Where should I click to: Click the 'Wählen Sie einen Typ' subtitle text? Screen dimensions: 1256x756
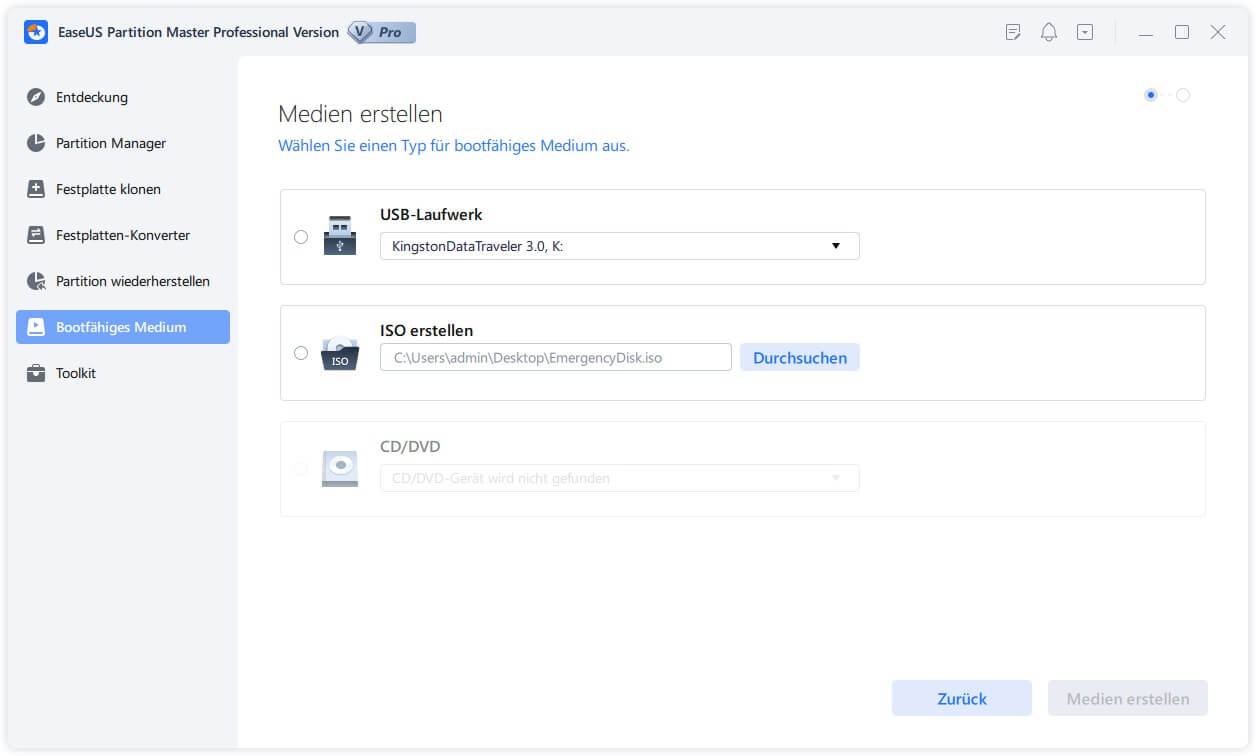tap(454, 146)
